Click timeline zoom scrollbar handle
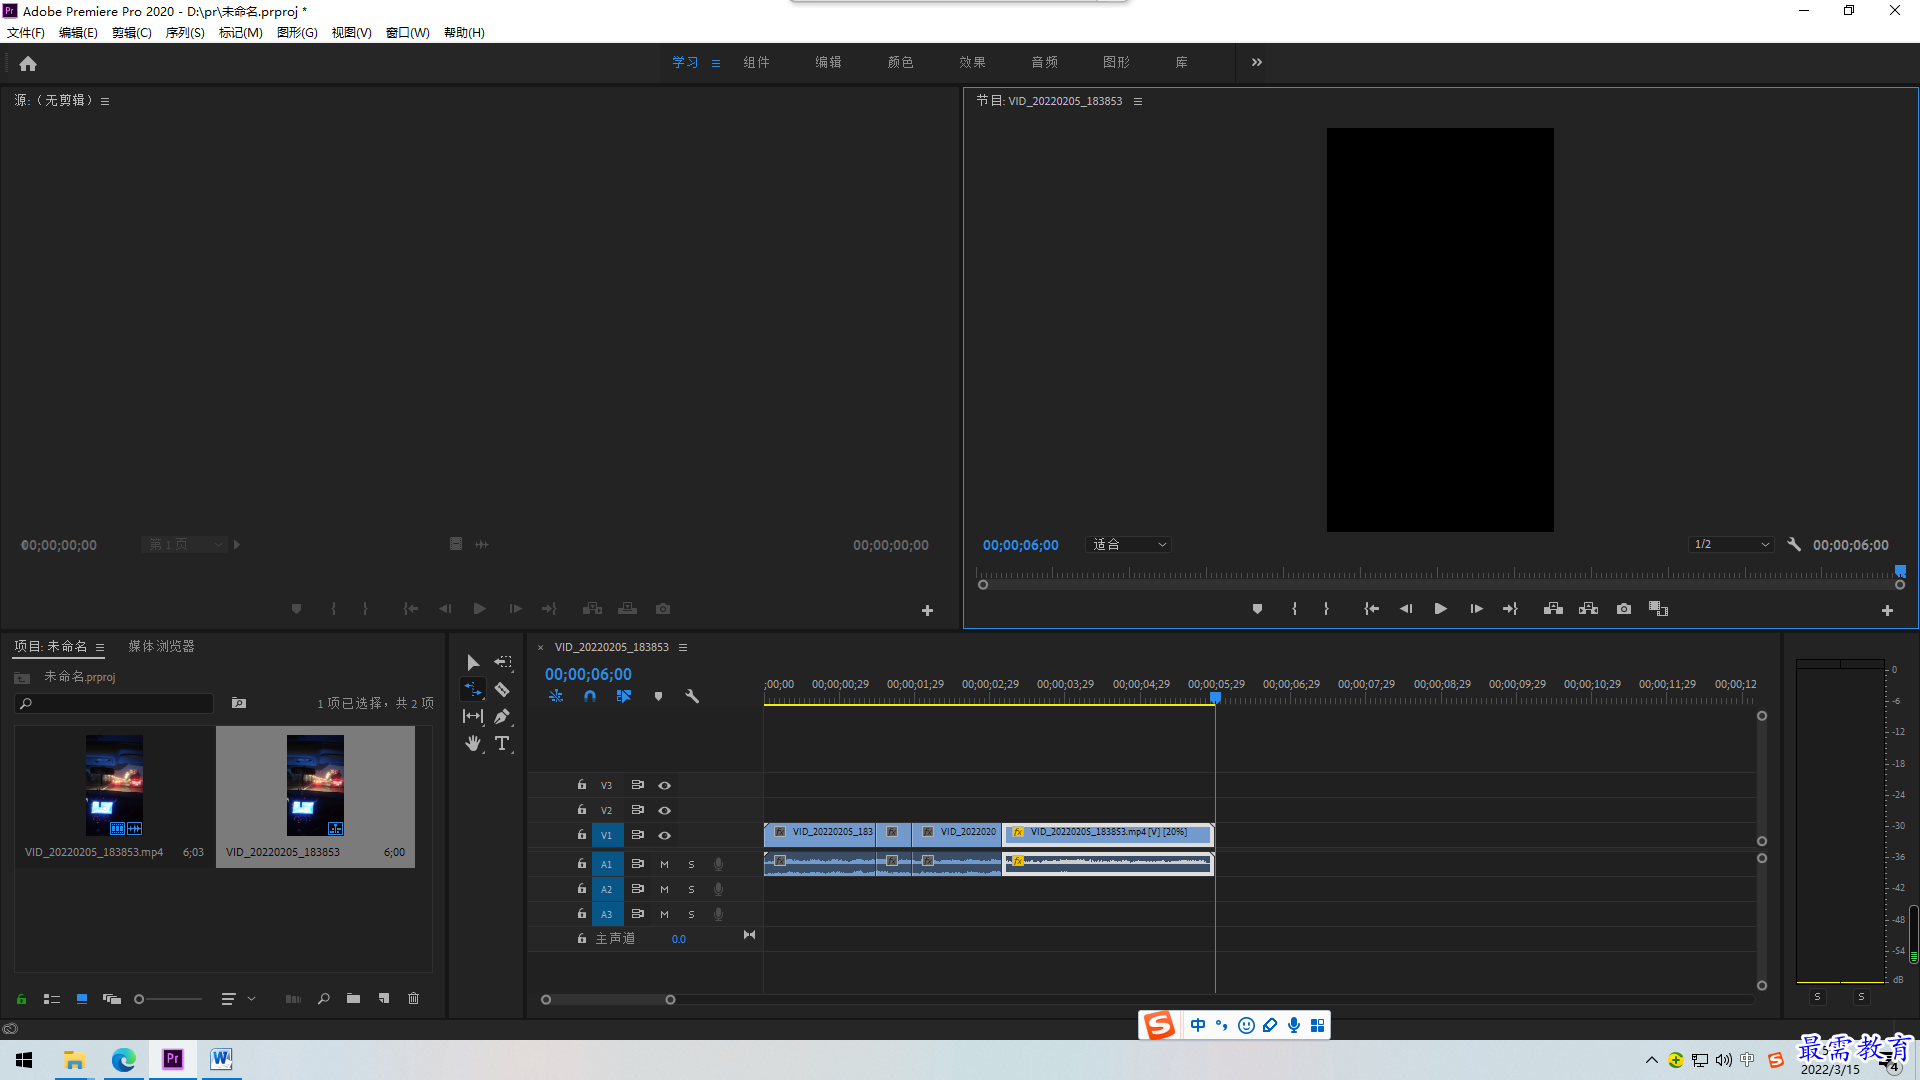Image resolution: width=1920 pixels, height=1080 pixels. click(670, 999)
